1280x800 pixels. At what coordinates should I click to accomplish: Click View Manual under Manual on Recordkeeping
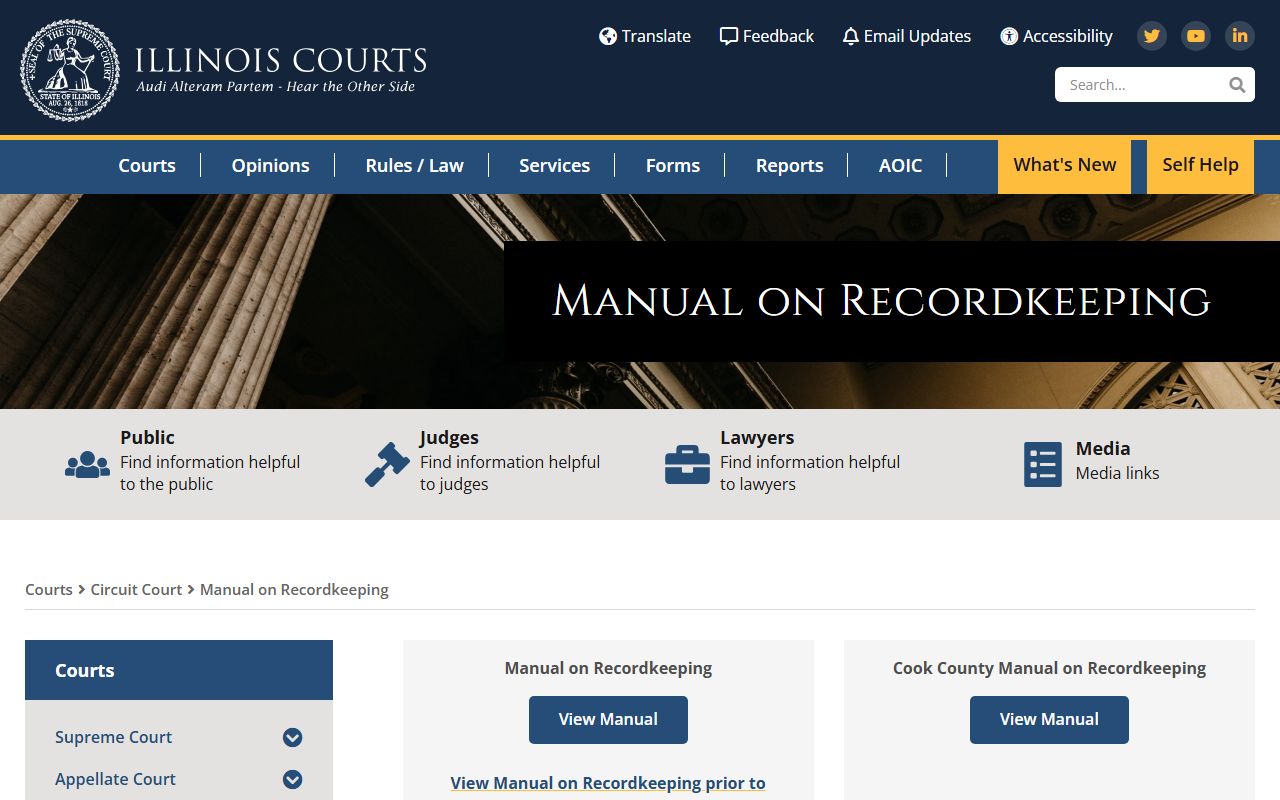(x=608, y=720)
